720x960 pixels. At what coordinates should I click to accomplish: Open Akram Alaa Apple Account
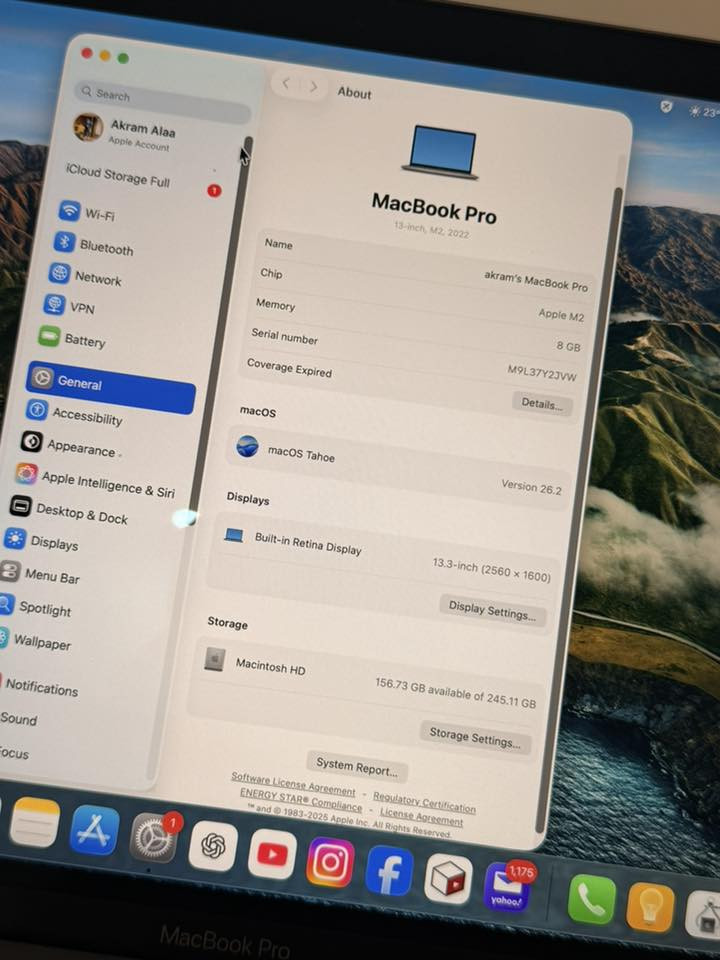pos(126,133)
